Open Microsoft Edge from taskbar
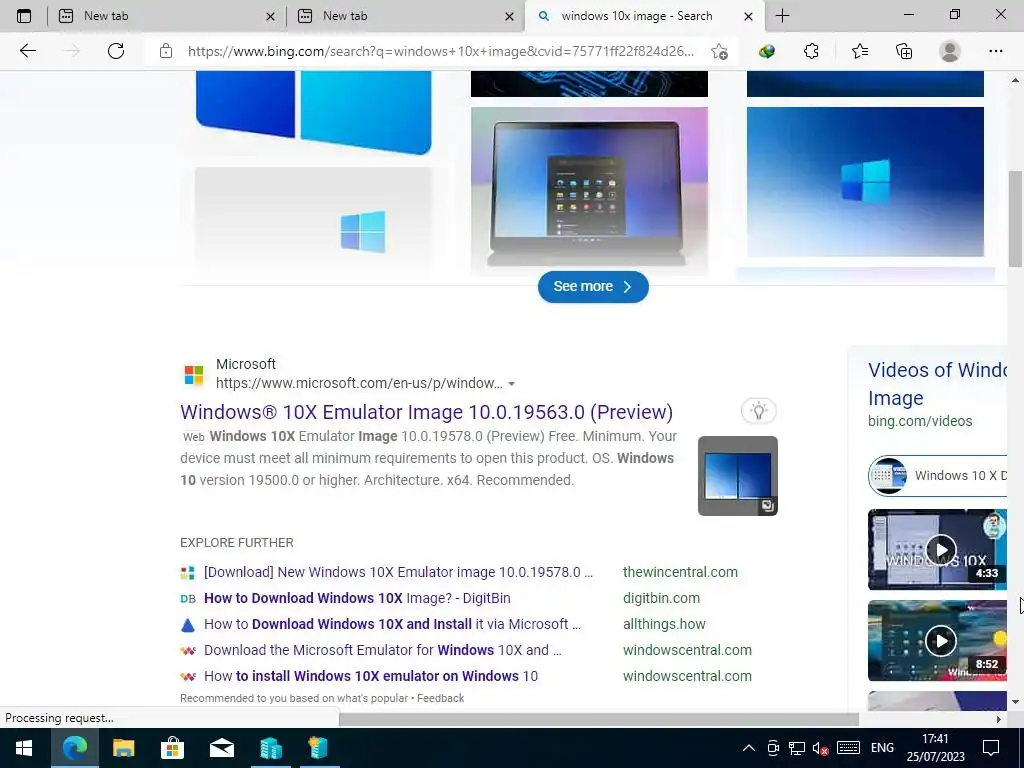 (74, 748)
